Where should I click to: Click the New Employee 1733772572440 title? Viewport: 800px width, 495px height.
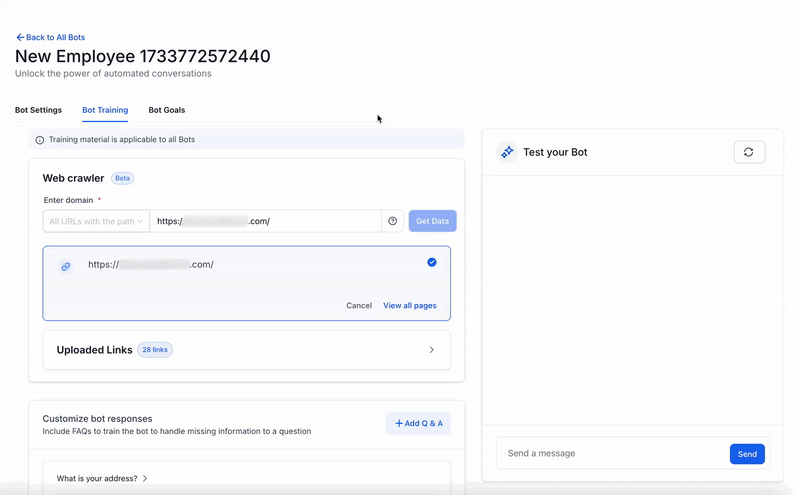point(143,56)
